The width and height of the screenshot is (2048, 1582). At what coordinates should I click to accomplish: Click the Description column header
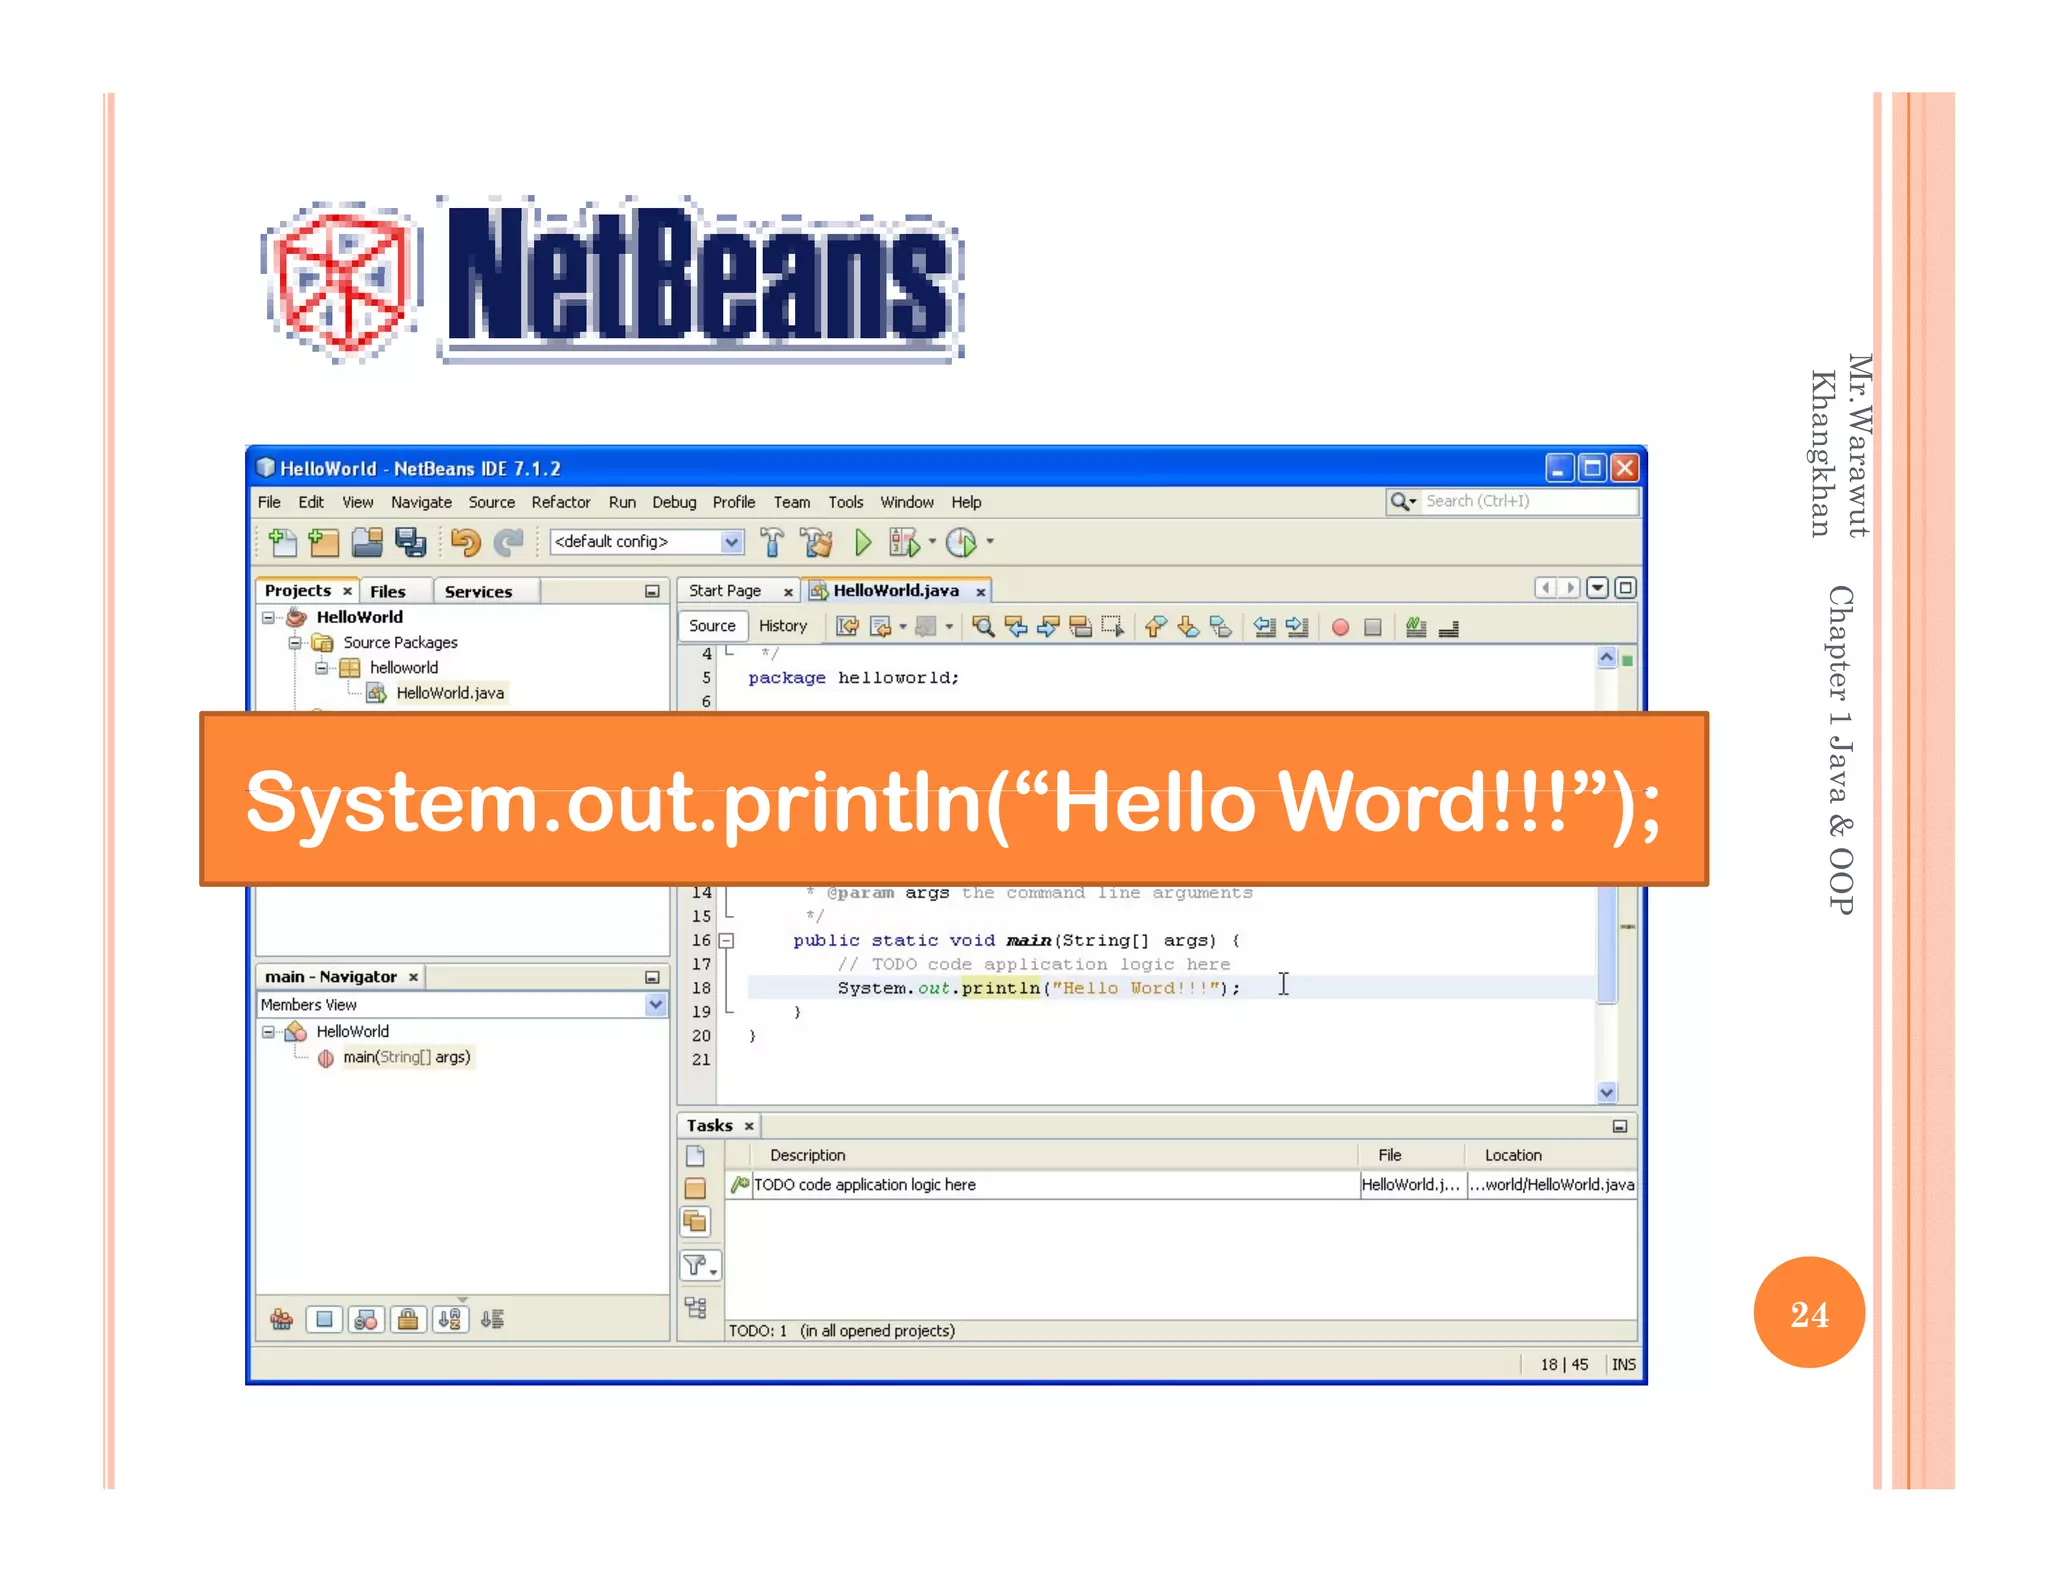point(807,1155)
